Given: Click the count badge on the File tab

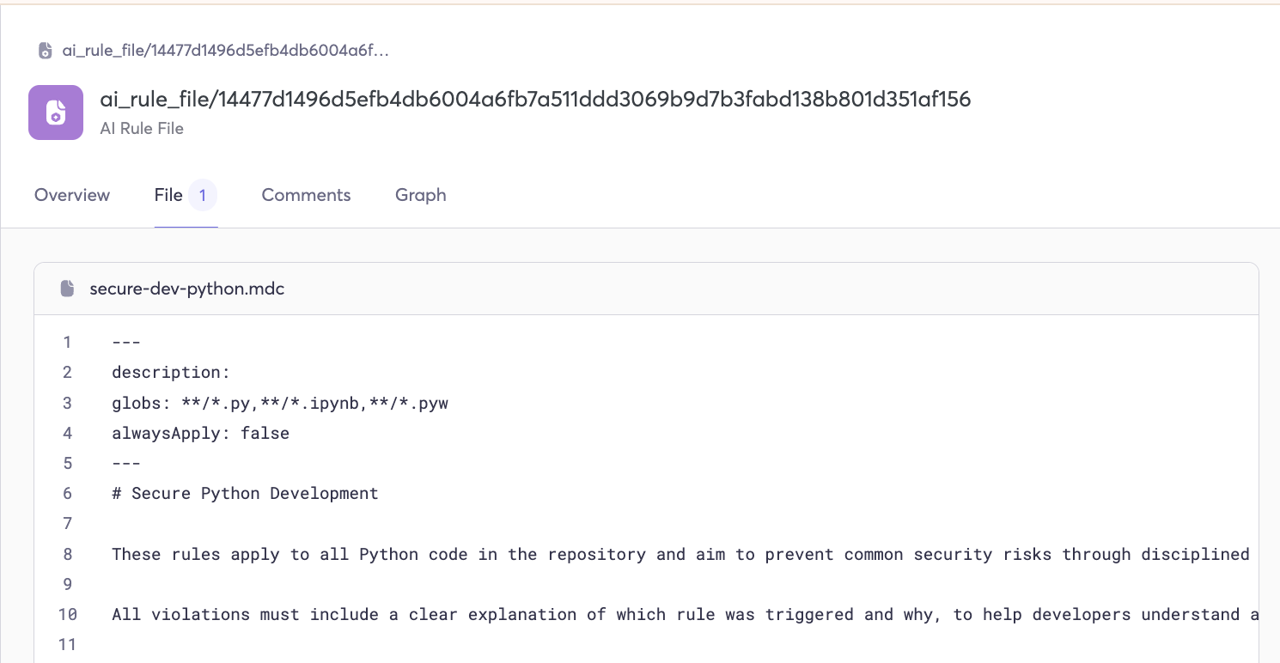Looking at the screenshot, I should tap(202, 195).
